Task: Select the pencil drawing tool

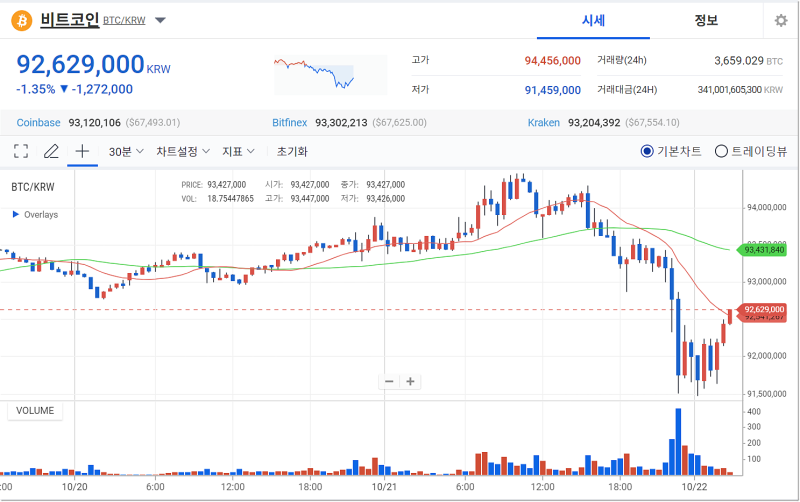Action: pyautogui.click(x=51, y=151)
